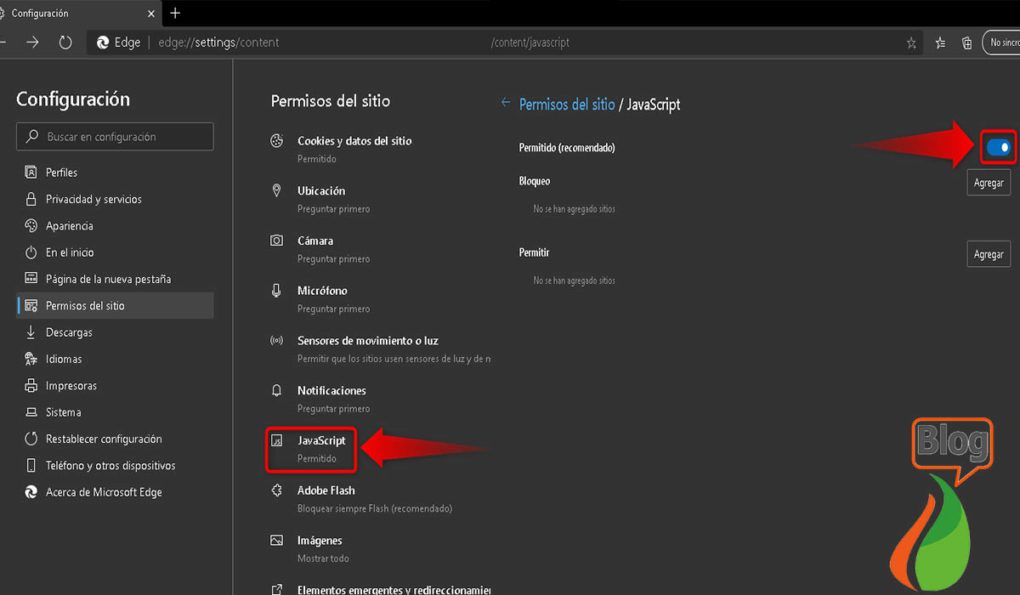Select the Configuración browser tab

(70, 14)
